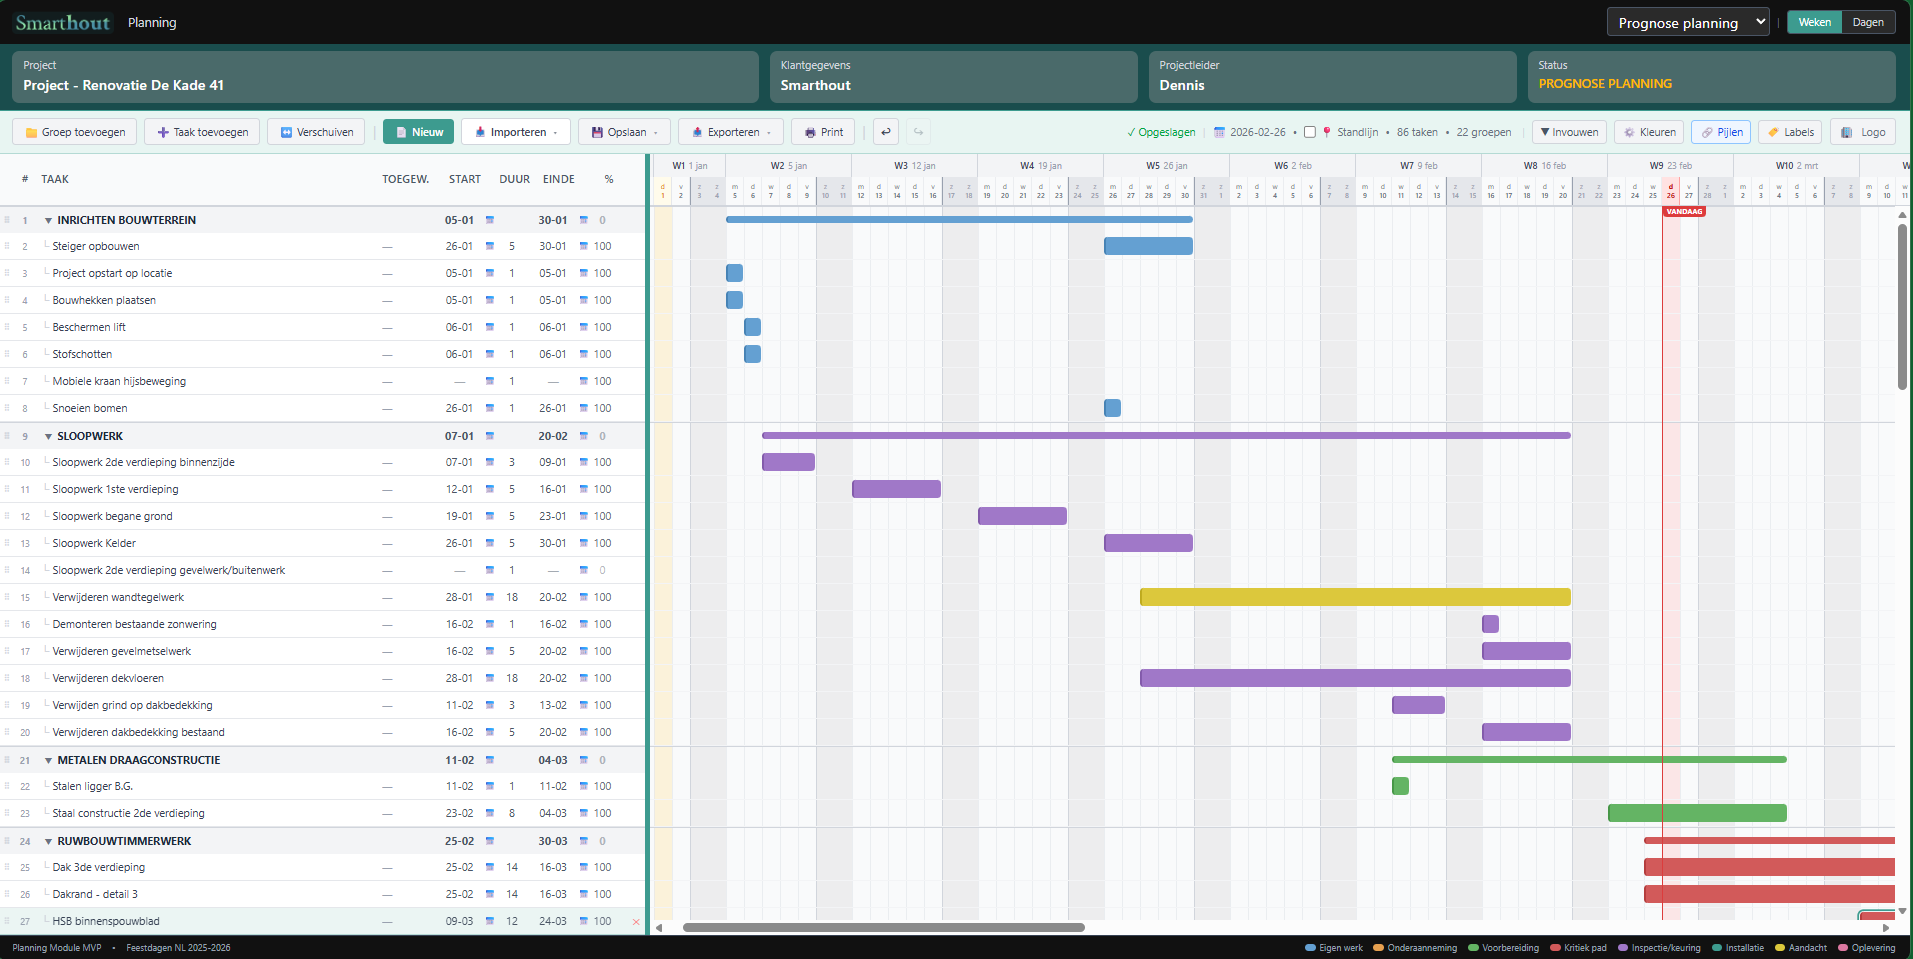
Task: Open the Kleuren tool
Action: (1648, 131)
